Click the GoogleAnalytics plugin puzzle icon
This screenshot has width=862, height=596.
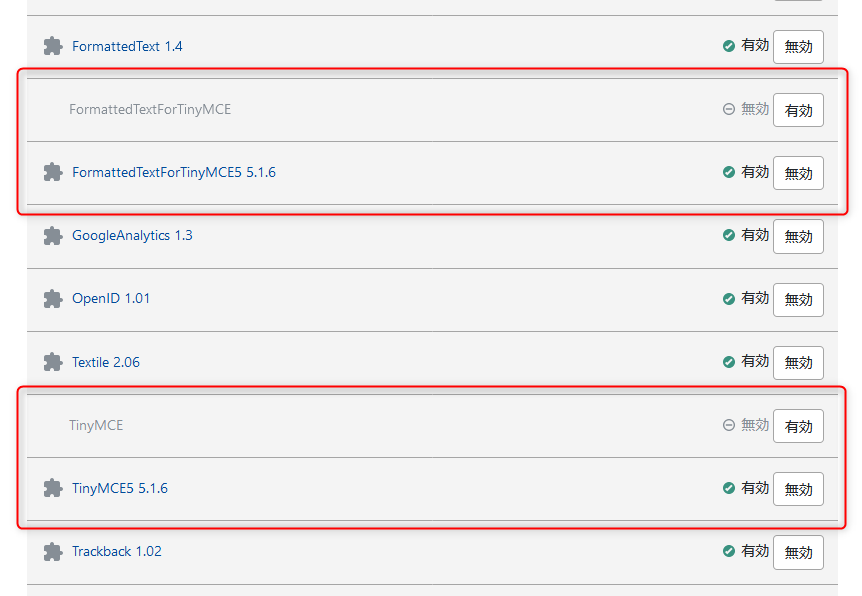[x=53, y=236]
